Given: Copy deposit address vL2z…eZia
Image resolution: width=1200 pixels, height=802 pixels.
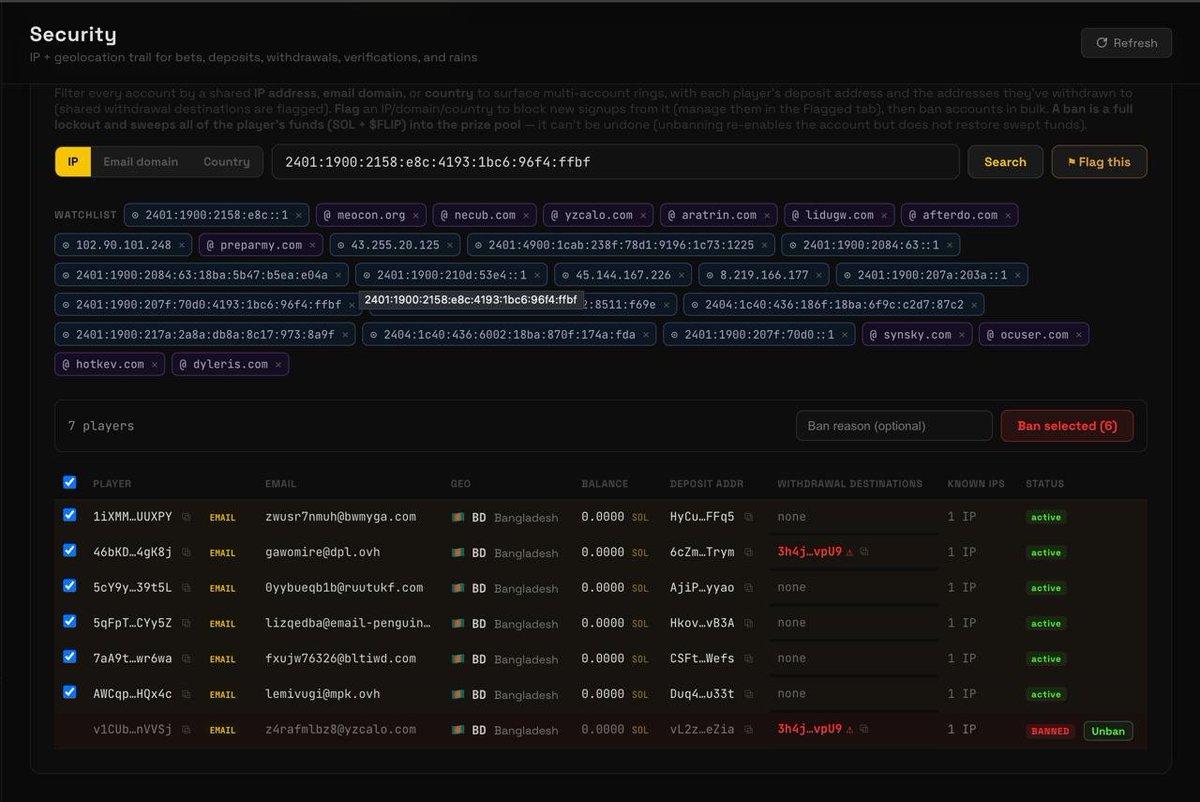Looking at the screenshot, I should click(748, 730).
